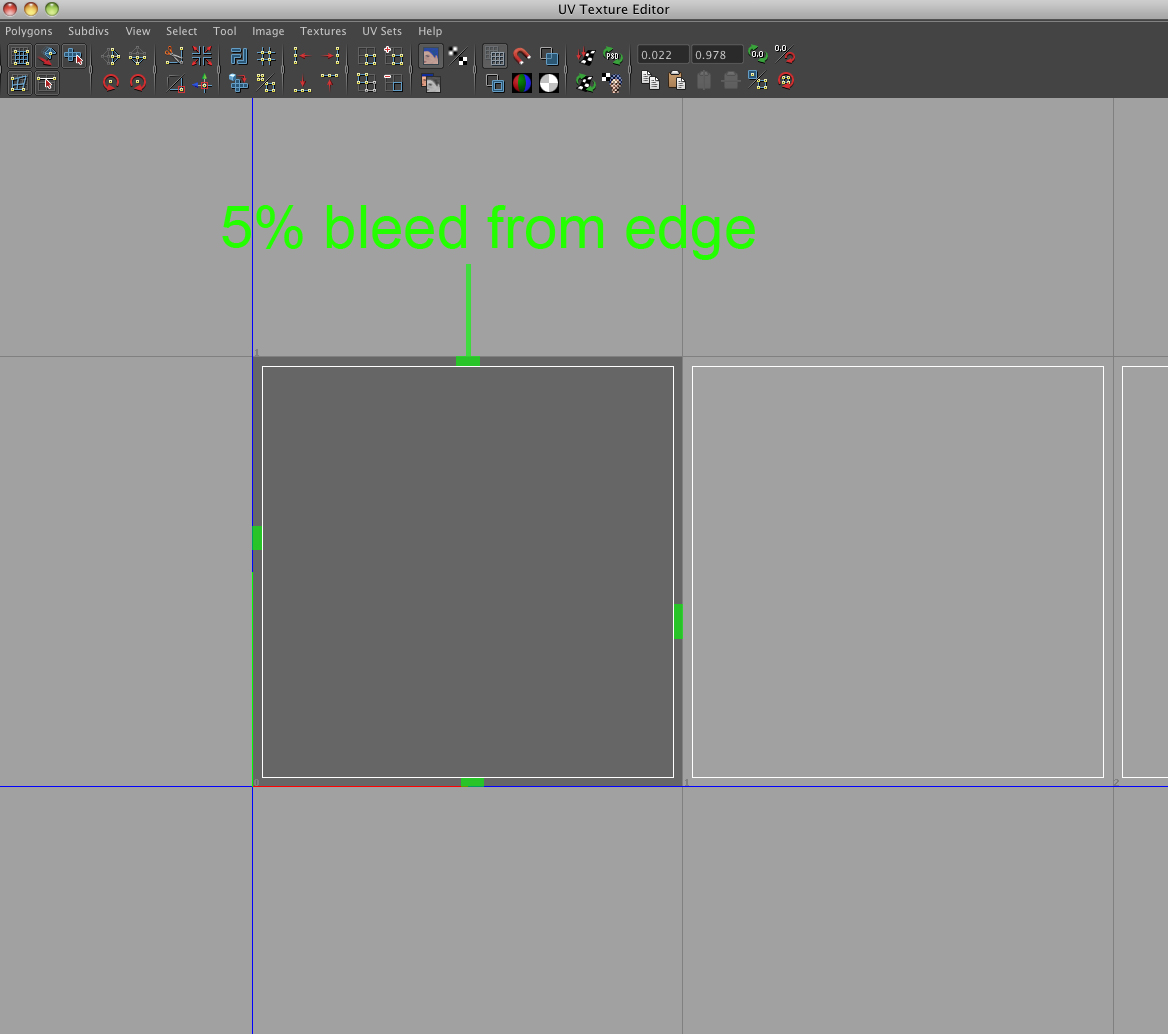Screen dimensions: 1168x1034
Task: Snap UVs to grid icon
Action: click(x=266, y=56)
